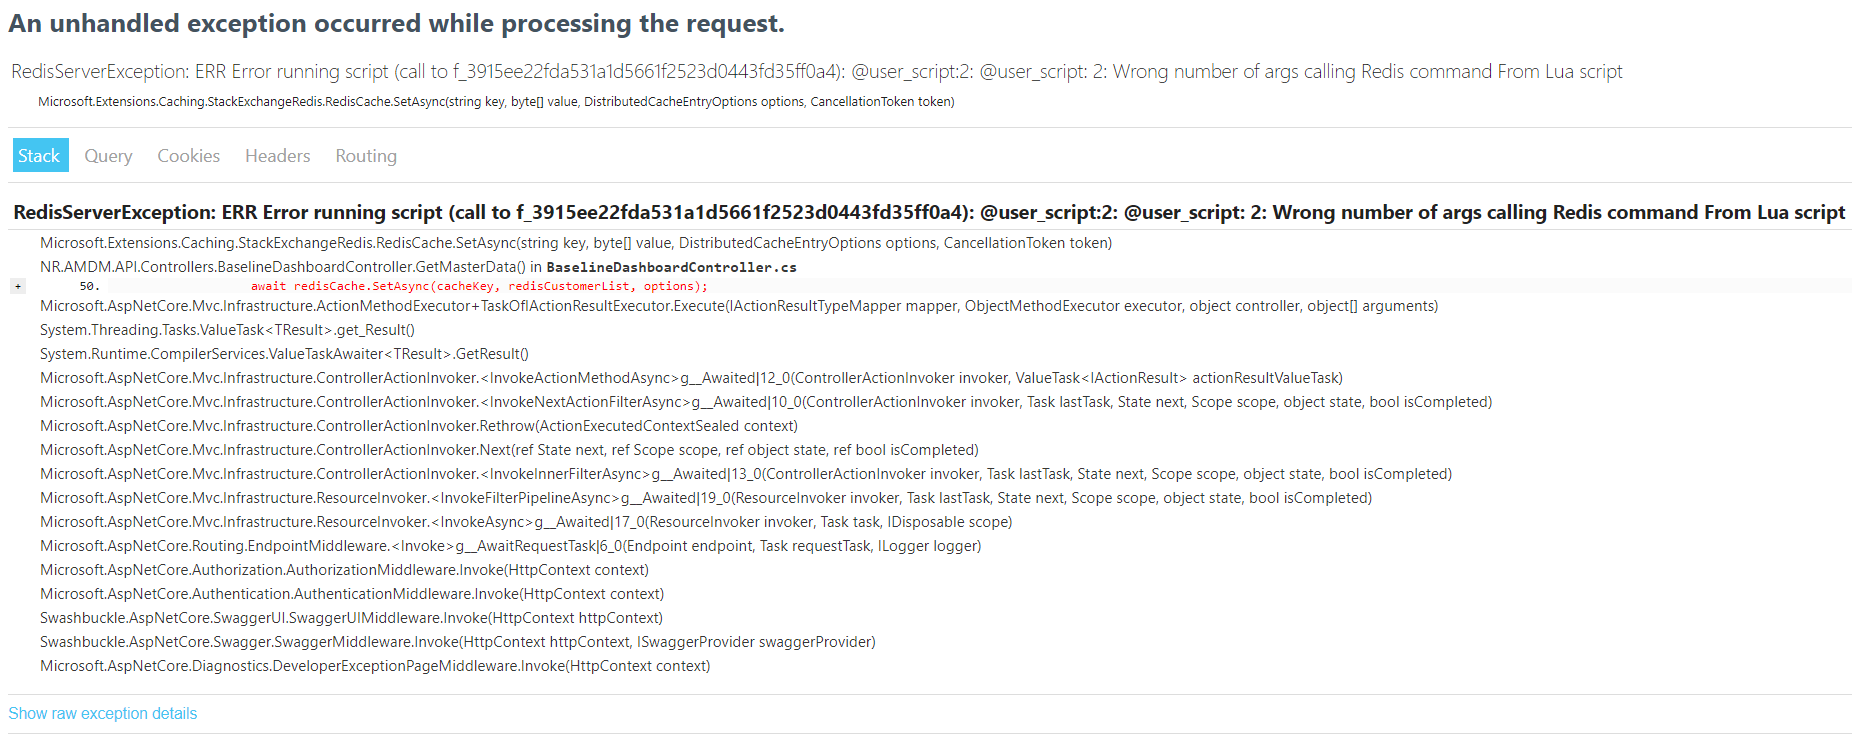
Task: Select the ResourceInvoker InvokeAsync stack frame
Action: tap(525, 521)
